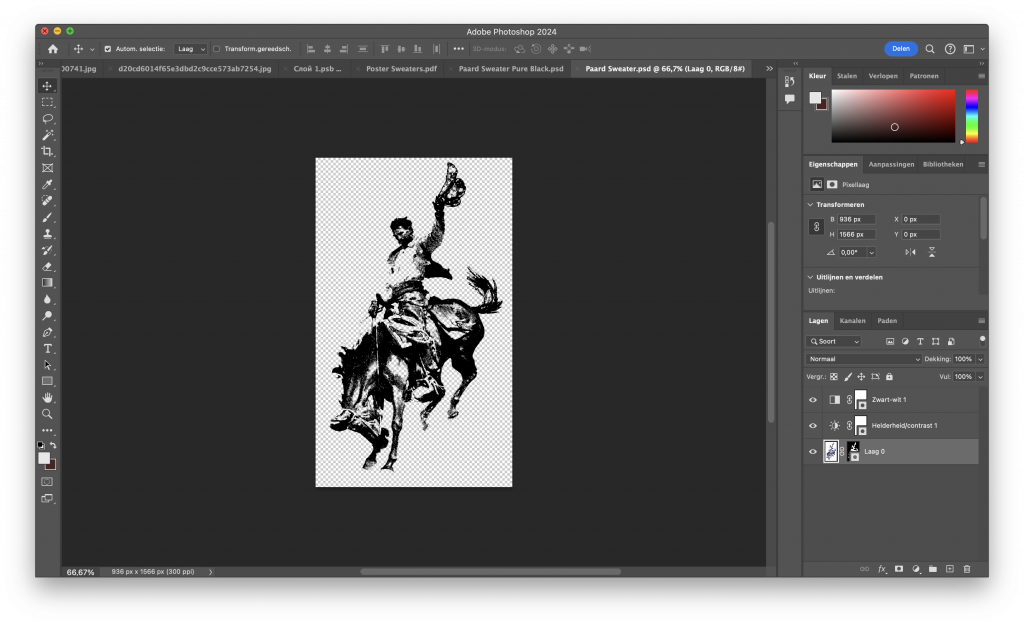
Task: Show more document tabs chevron
Action: pyautogui.click(x=769, y=69)
